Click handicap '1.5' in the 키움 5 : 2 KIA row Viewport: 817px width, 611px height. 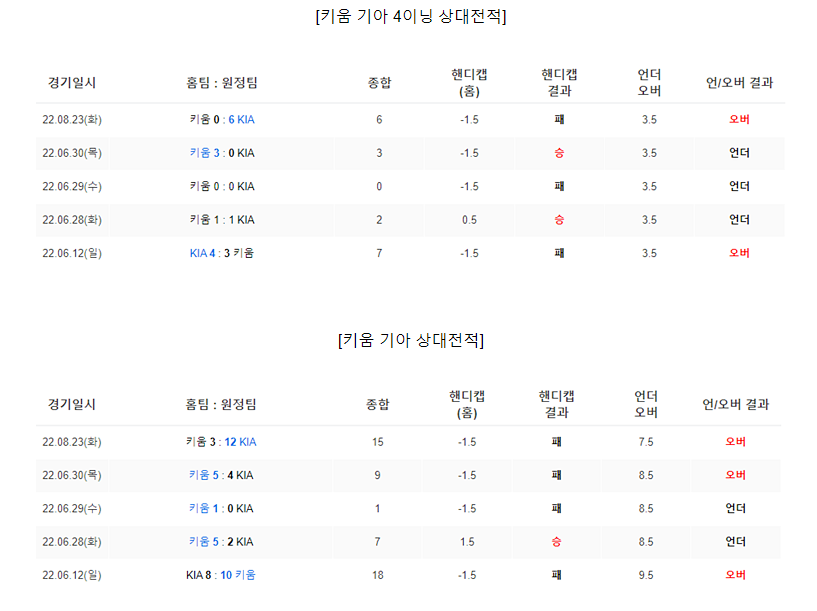[467, 542]
